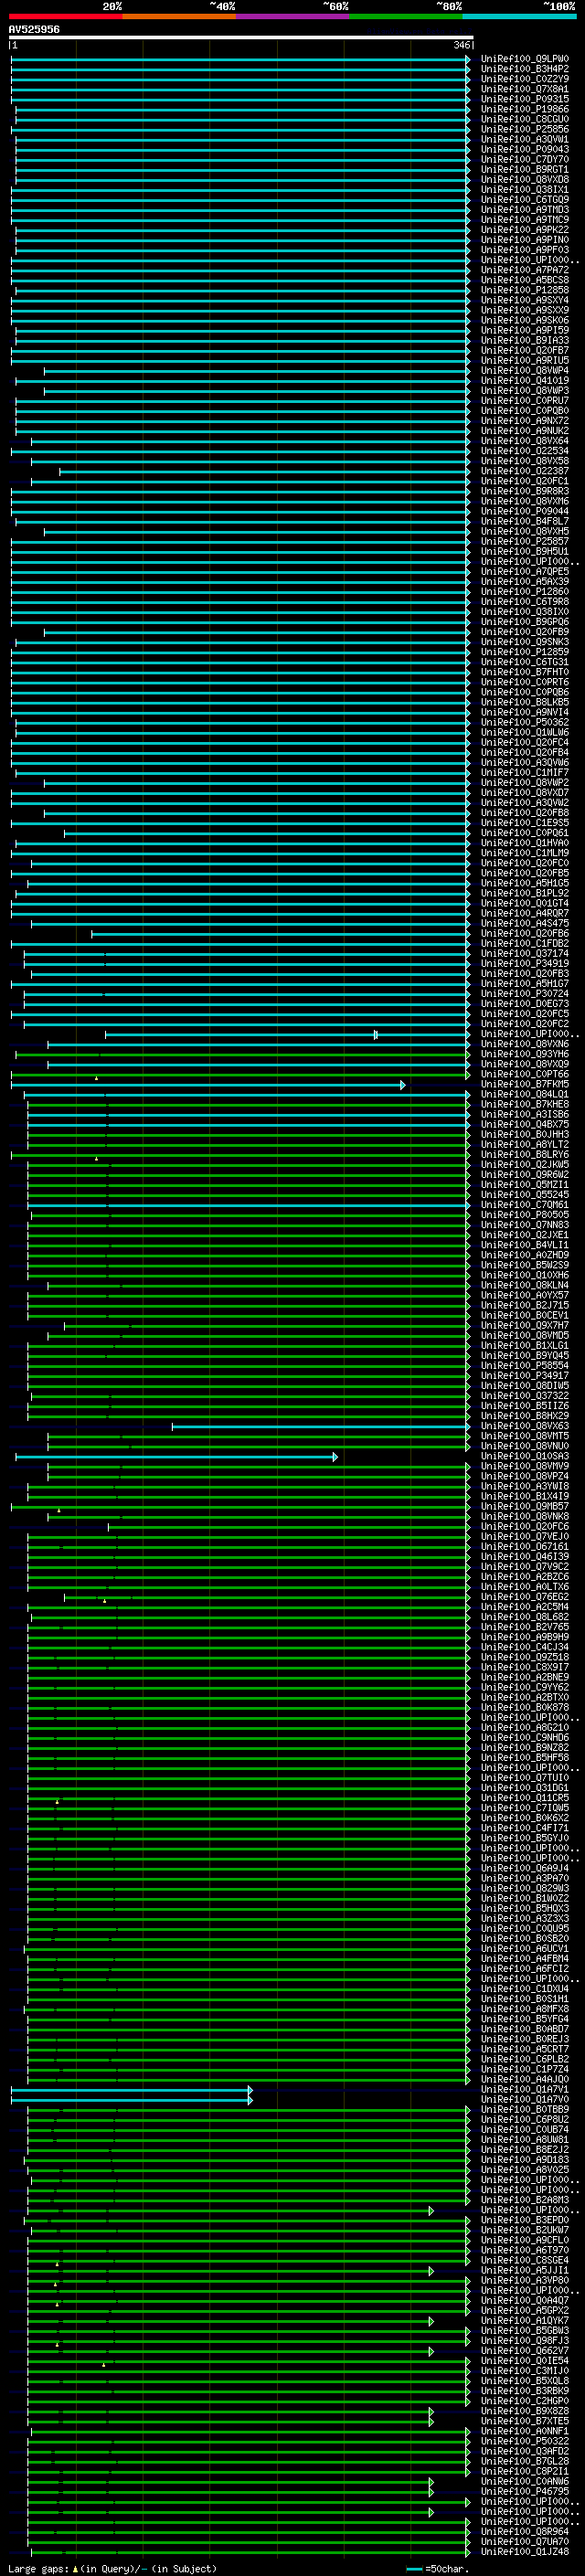Select the label UniRef100_Q8VWP4

525,371
